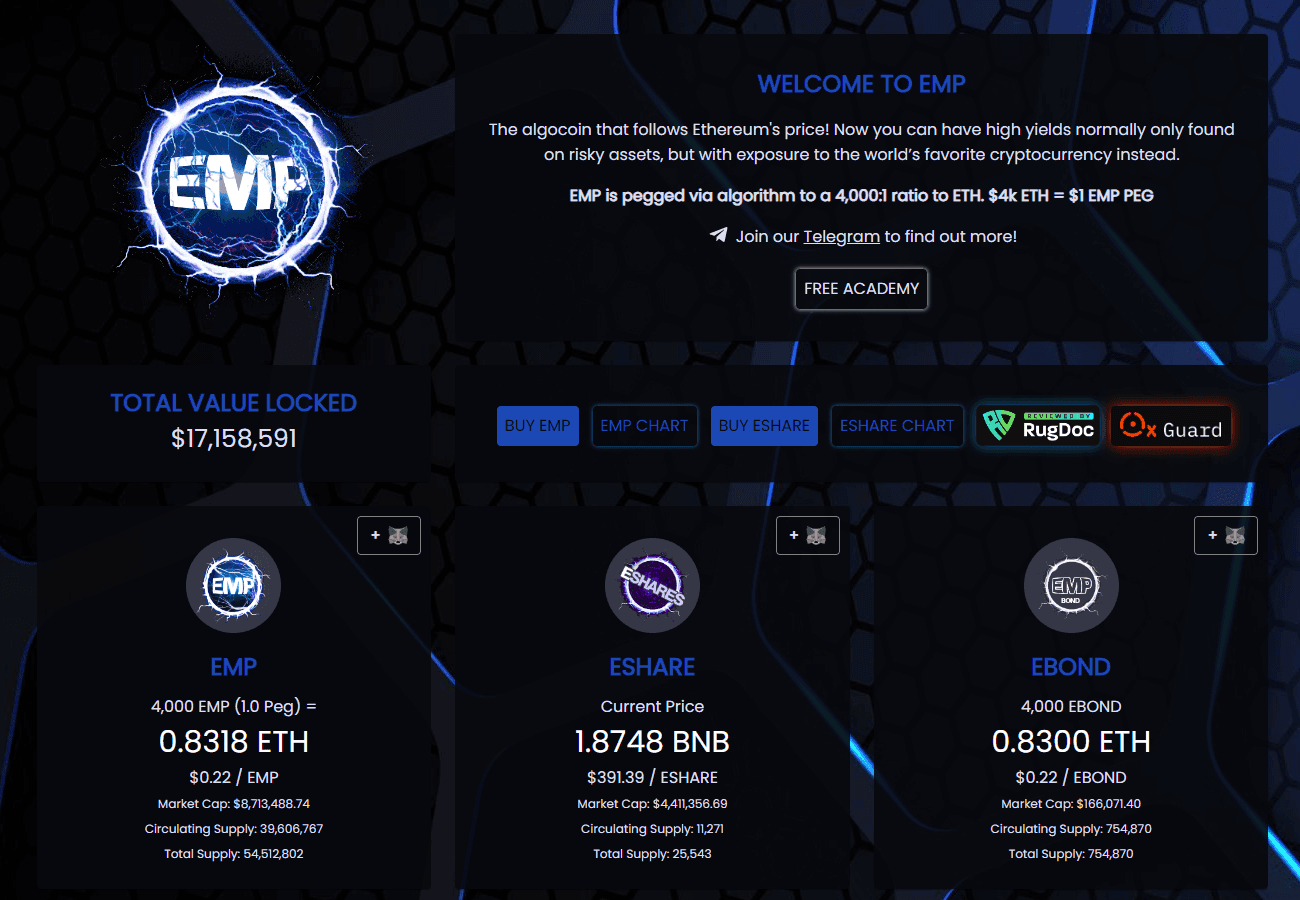Screen dimensions: 1300x900
Task: Click the $391.39 / ESHARE text
Action: (652, 777)
